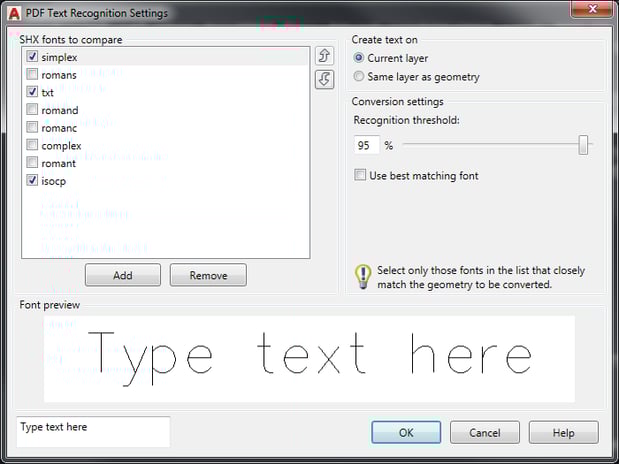
Task: Open Help for this dialog
Action: click(563, 432)
